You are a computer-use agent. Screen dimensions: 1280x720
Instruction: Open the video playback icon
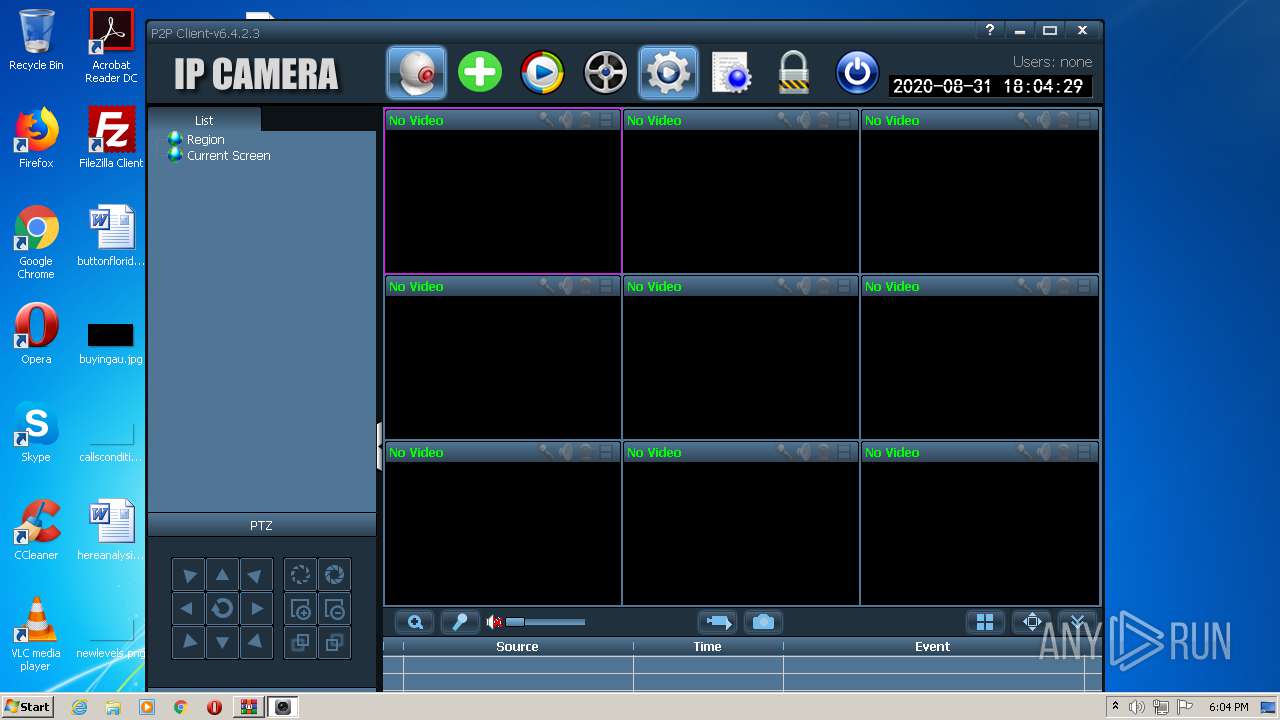click(542, 73)
